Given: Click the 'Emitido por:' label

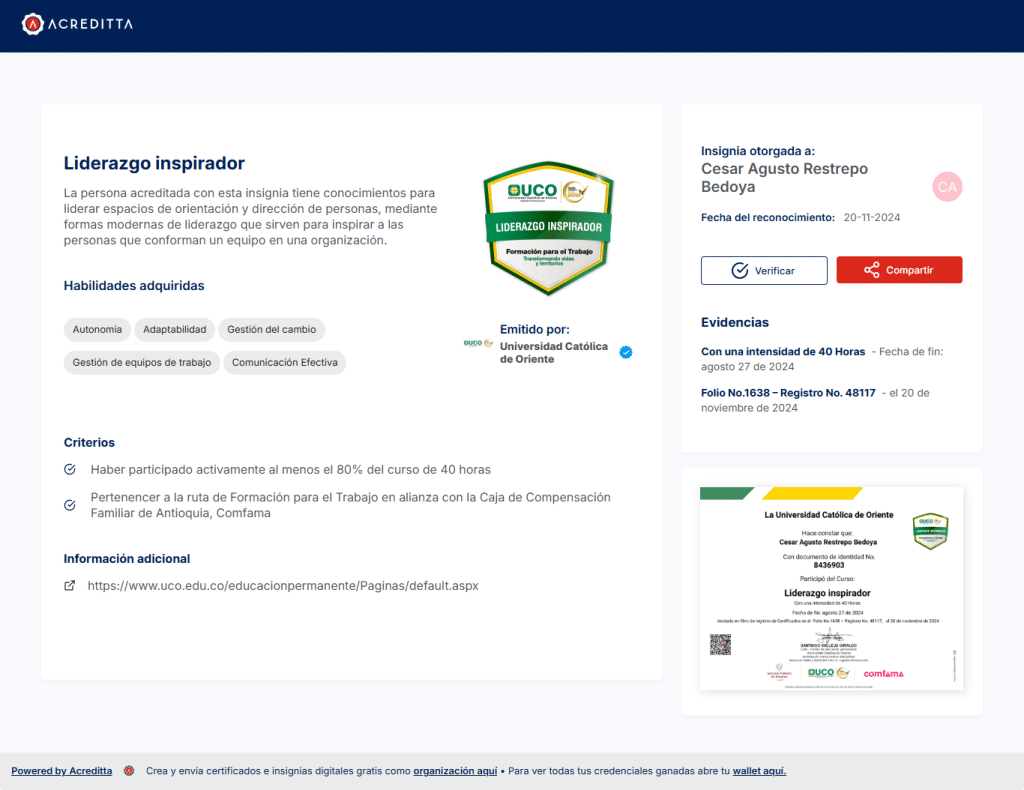Looking at the screenshot, I should tap(535, 329).
